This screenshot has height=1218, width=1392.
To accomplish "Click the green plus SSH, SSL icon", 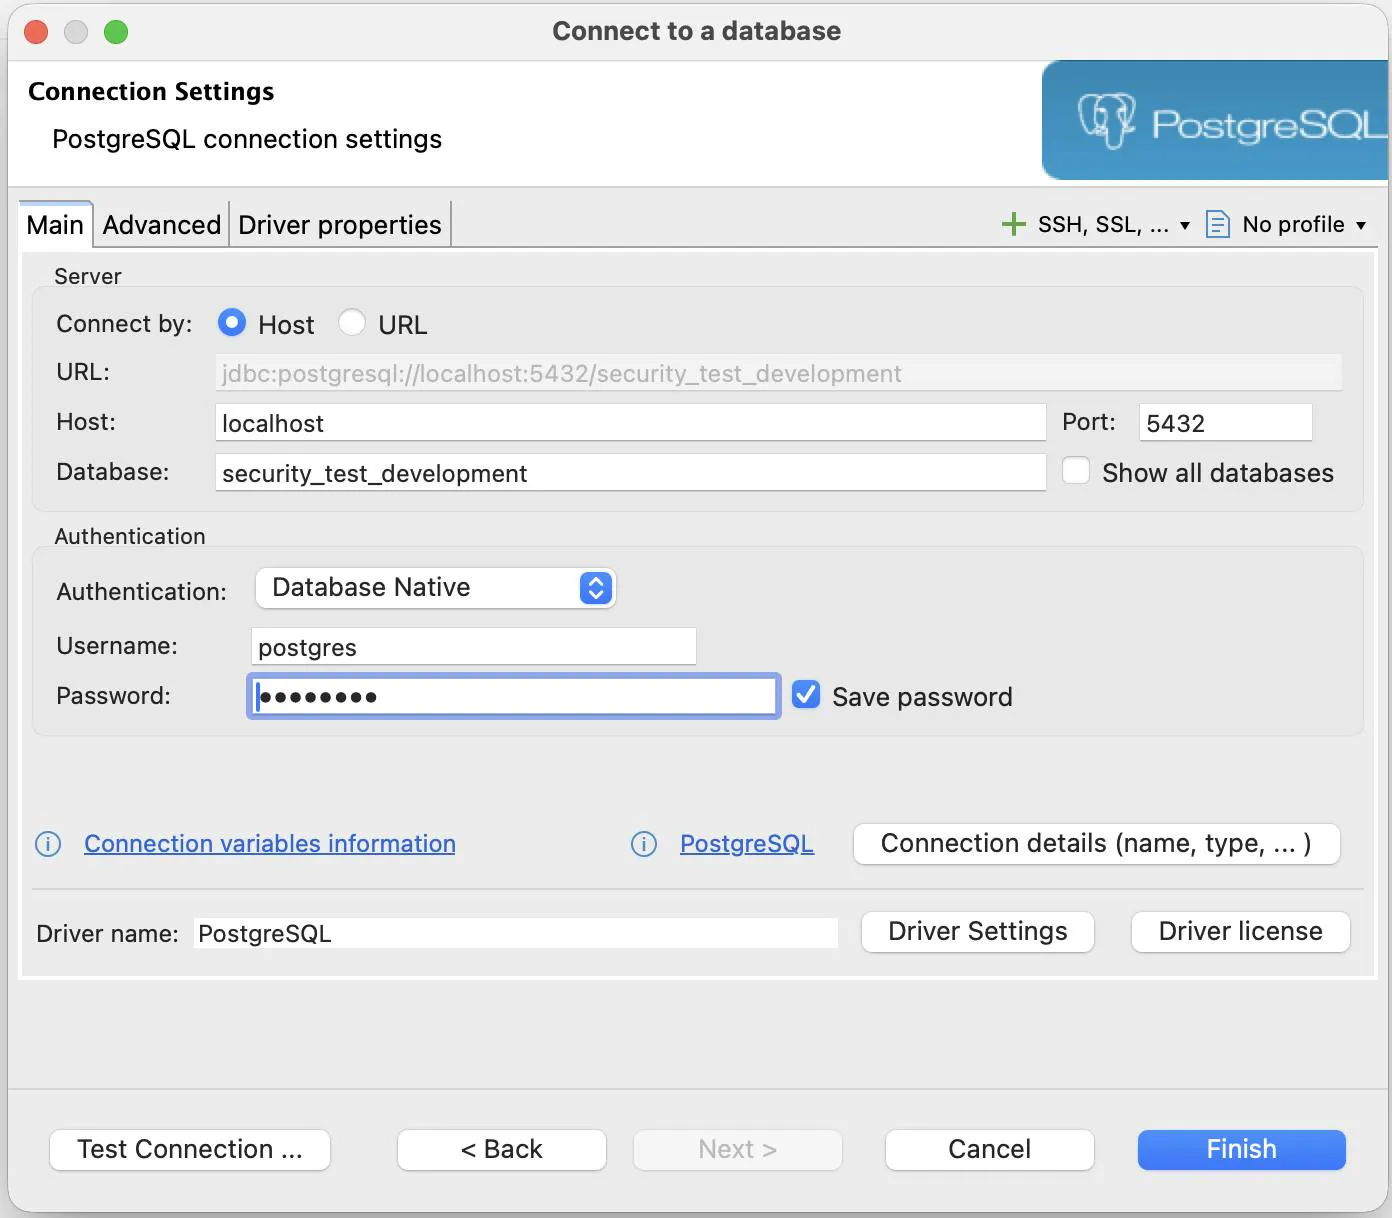I will 1013,224.
